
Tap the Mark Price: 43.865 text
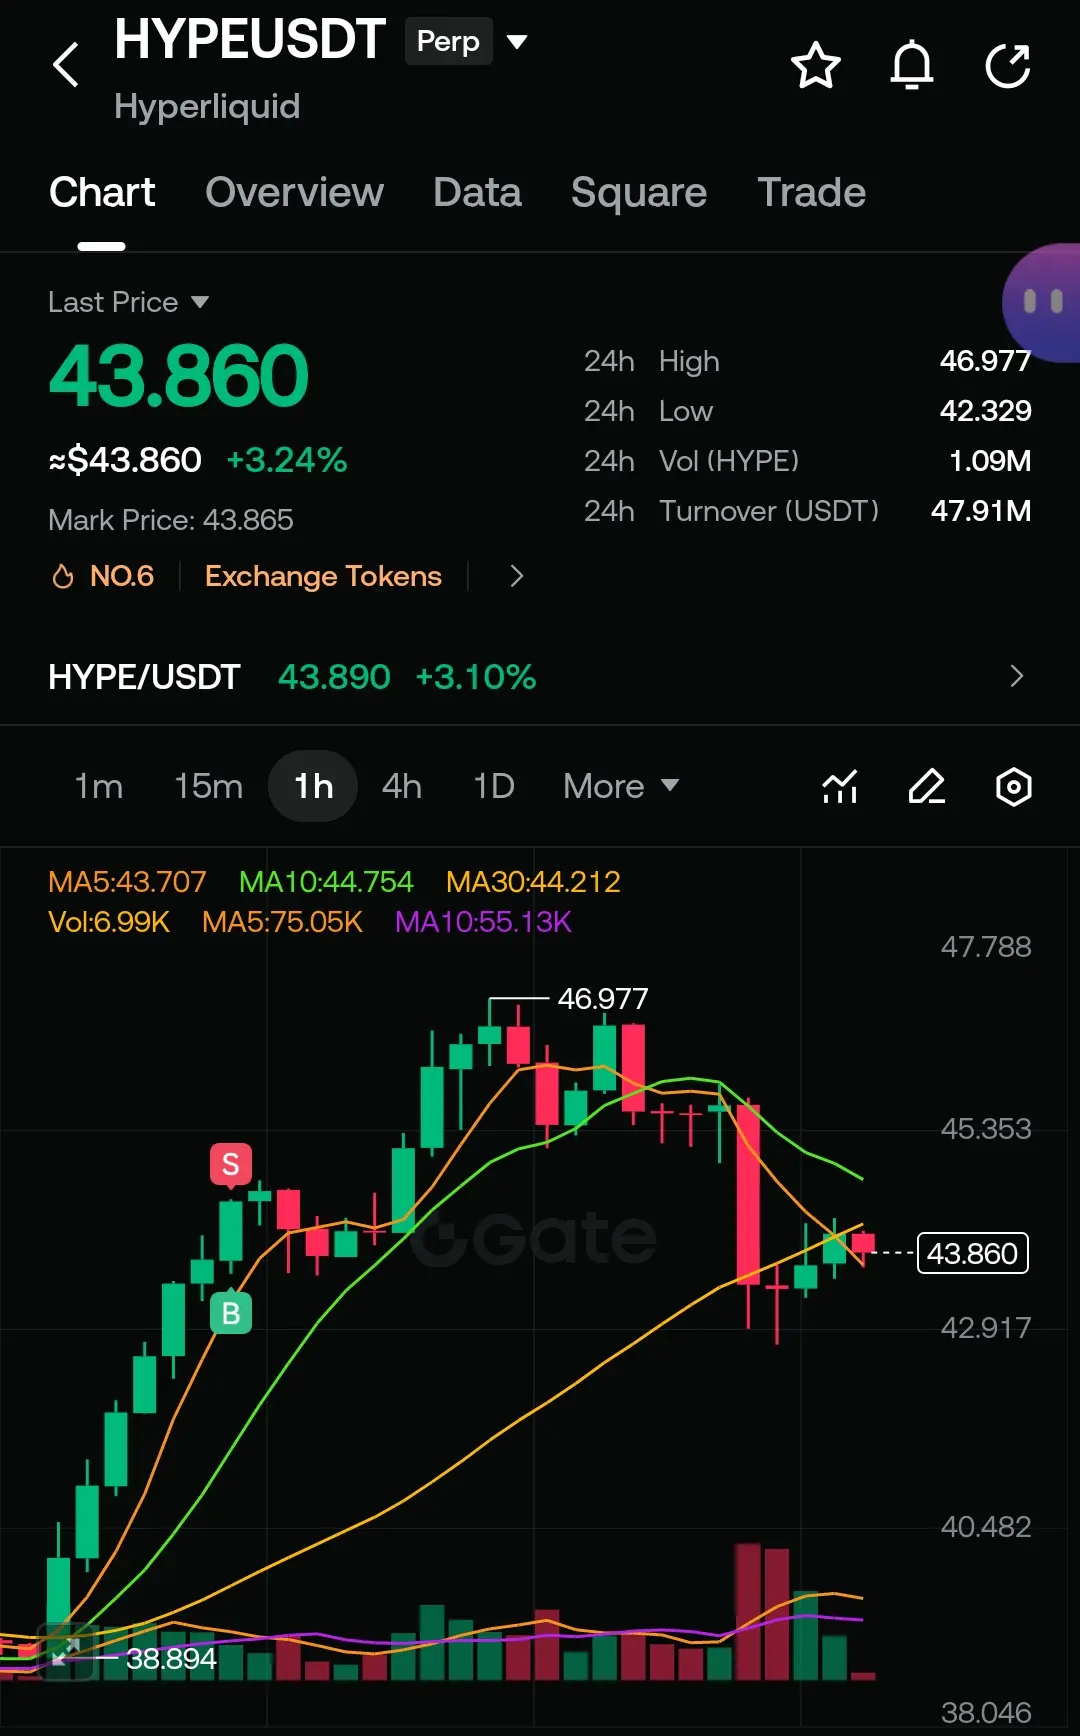[171, 520]
